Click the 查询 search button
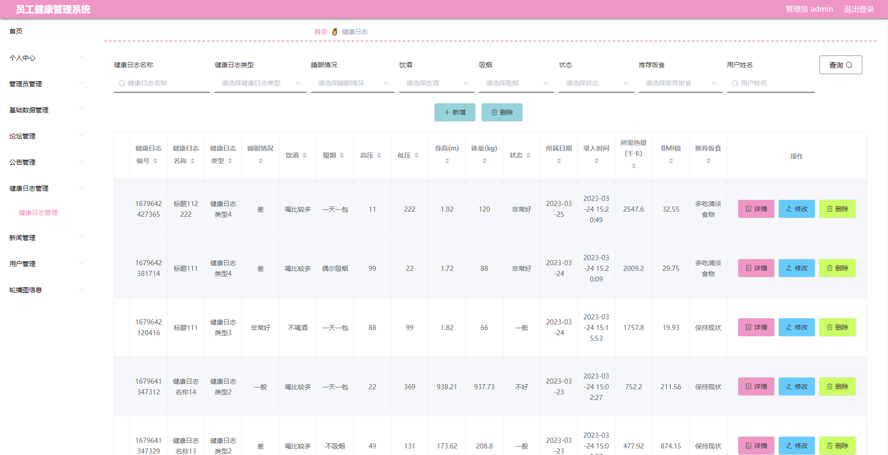 click(x=840, y=65)
